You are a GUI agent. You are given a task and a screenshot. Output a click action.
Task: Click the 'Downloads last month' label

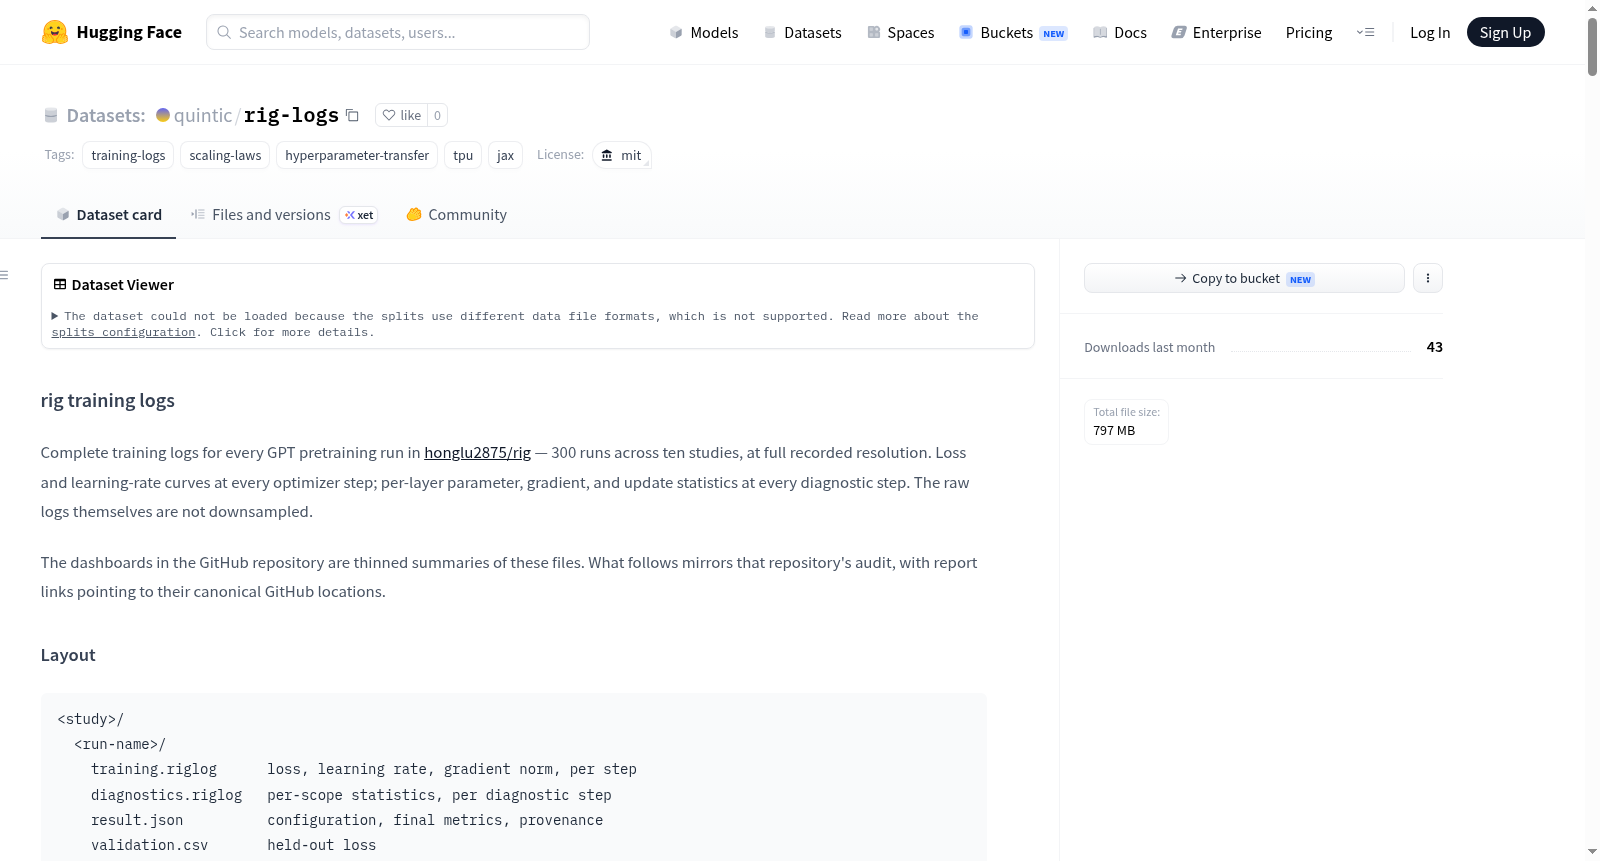(1149, 347)
